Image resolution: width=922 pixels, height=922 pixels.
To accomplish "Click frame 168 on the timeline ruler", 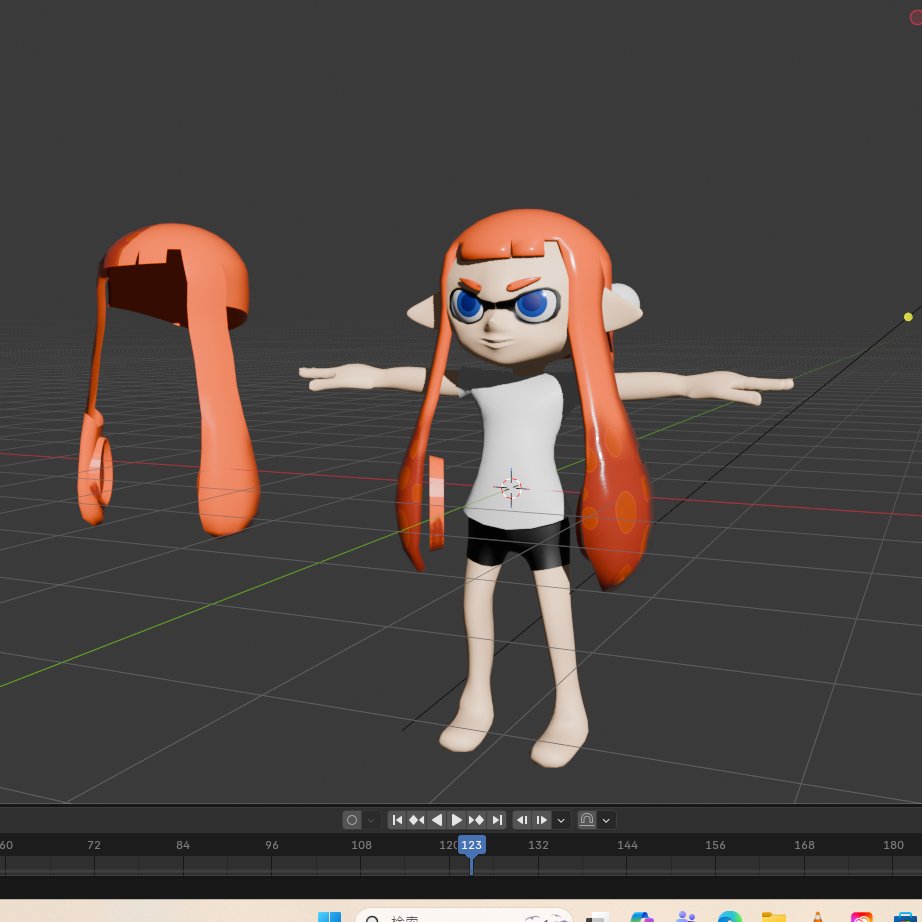I will [x=804, y=845].
